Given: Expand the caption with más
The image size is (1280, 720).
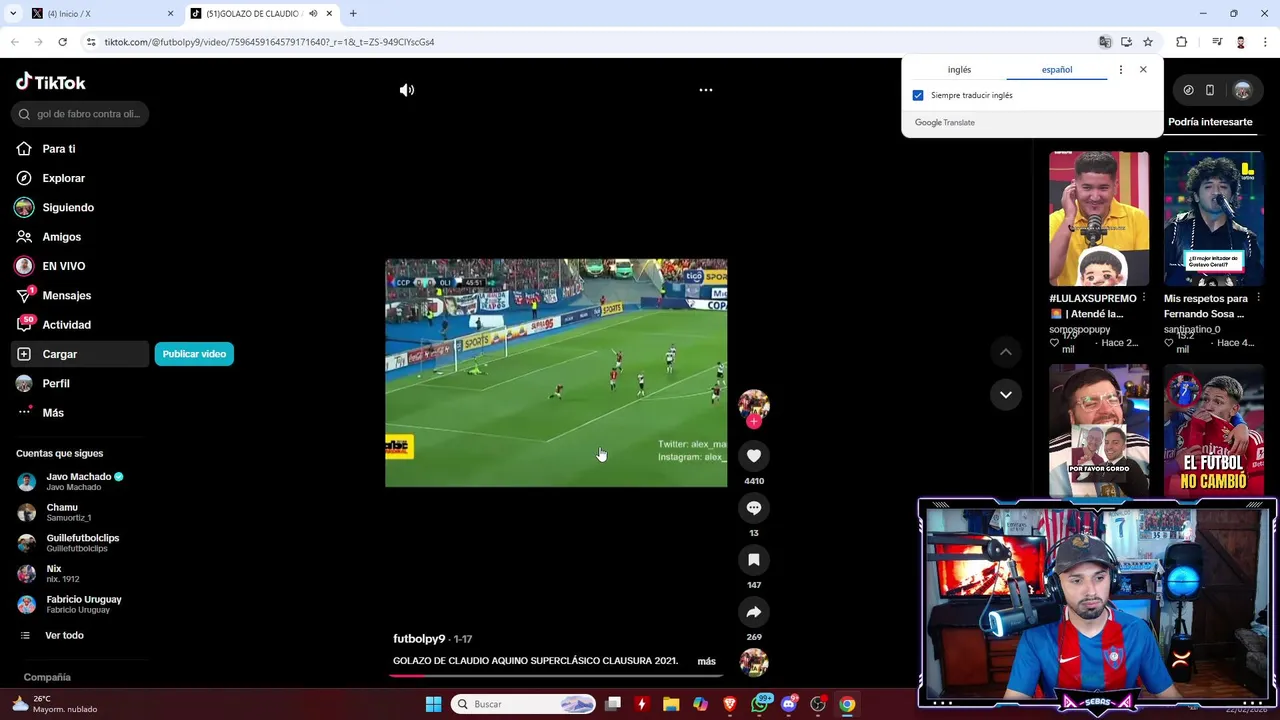Looking at the screenshot, I should (706, 661).
